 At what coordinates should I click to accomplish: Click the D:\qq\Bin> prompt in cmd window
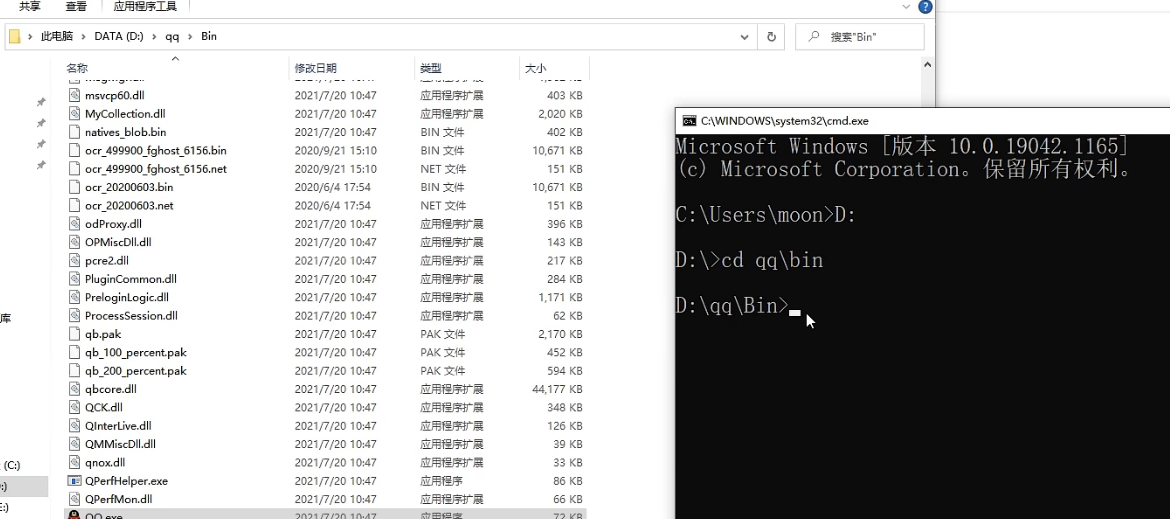click(732, 306)
